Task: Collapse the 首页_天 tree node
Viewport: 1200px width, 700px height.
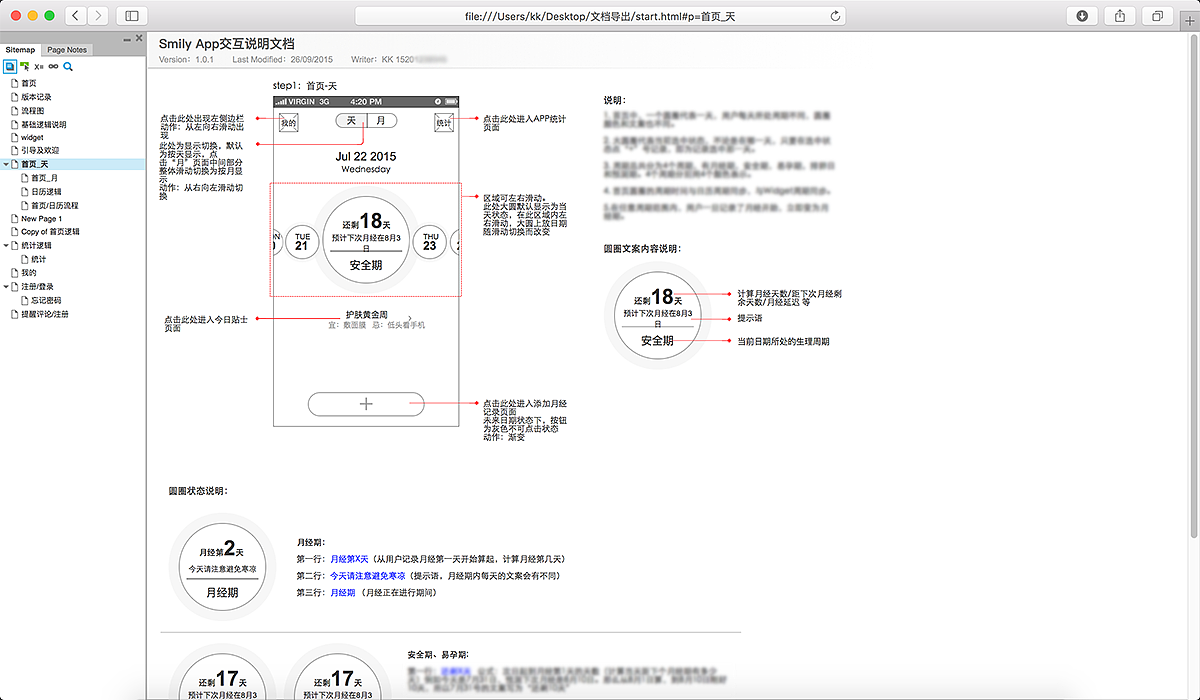Action: [7, 163]
